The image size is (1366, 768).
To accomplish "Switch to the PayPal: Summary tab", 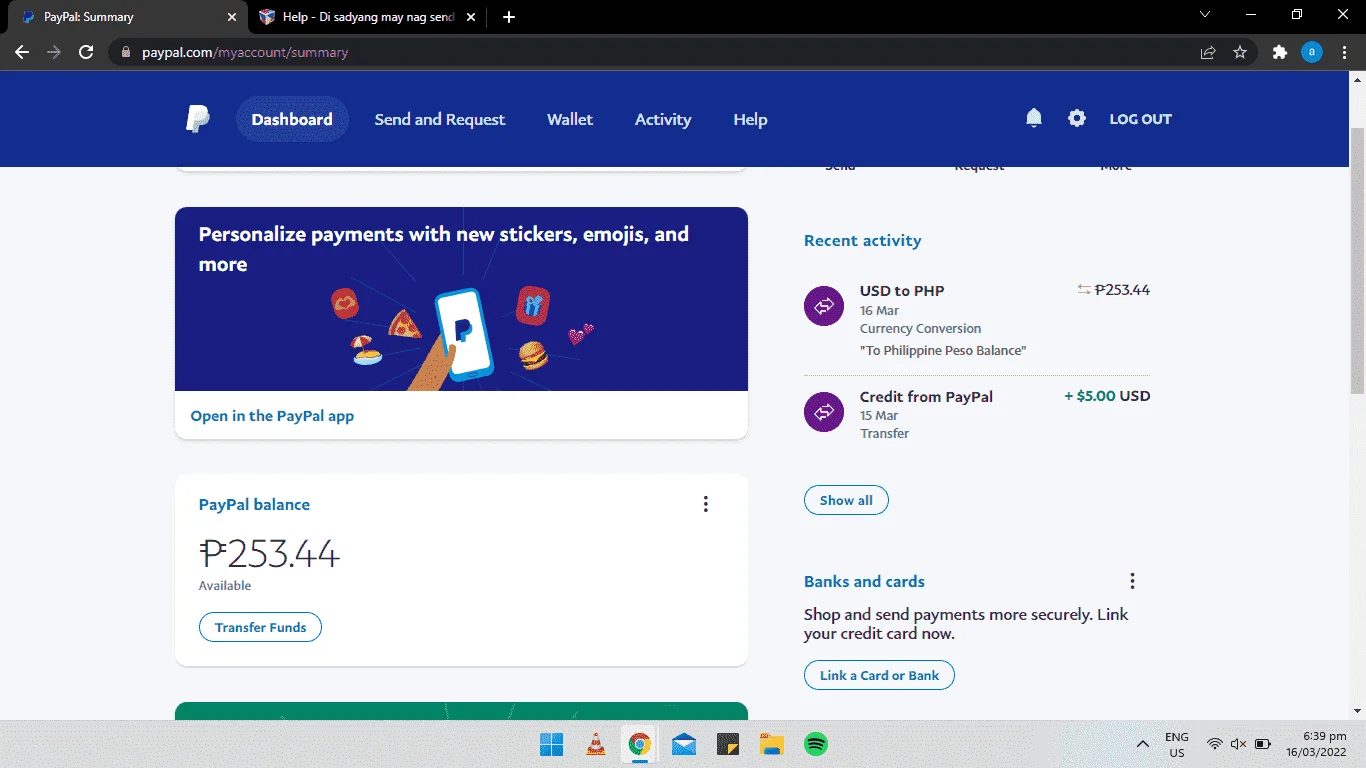I will [125, 17].
